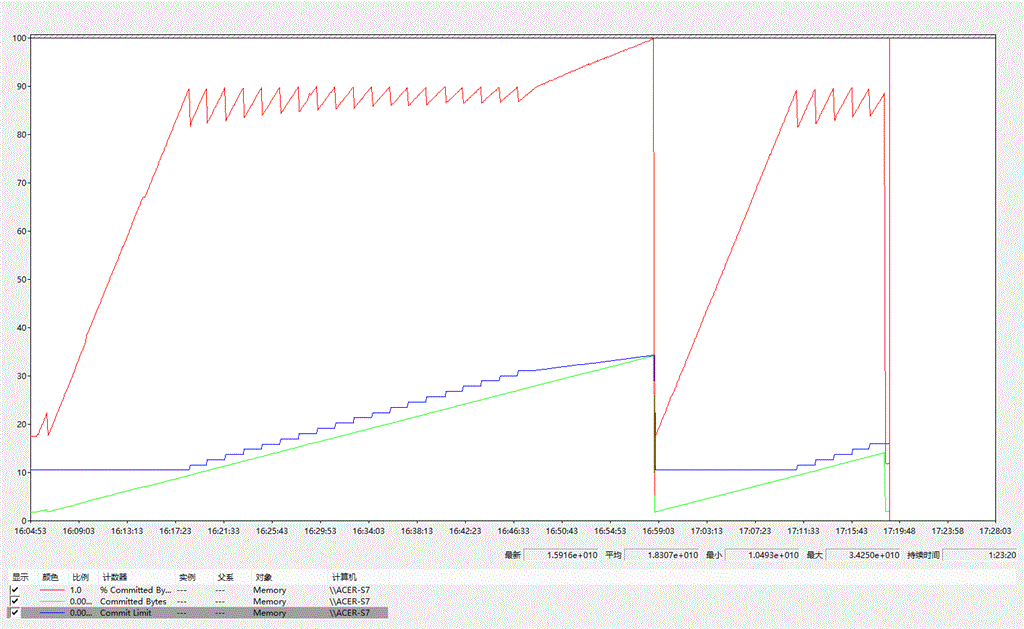Viewport: 1024px width, 629px height.
Task: Click the 16:59:03 time axis label
Action: [658, 531]
